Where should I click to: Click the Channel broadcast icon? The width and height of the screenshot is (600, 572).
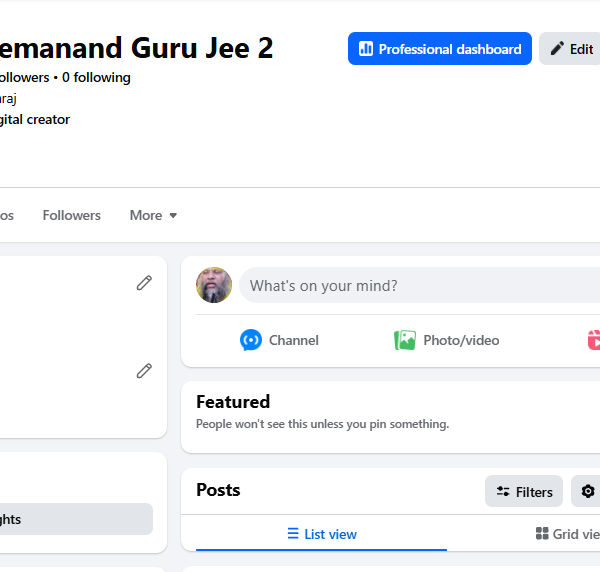251,340
